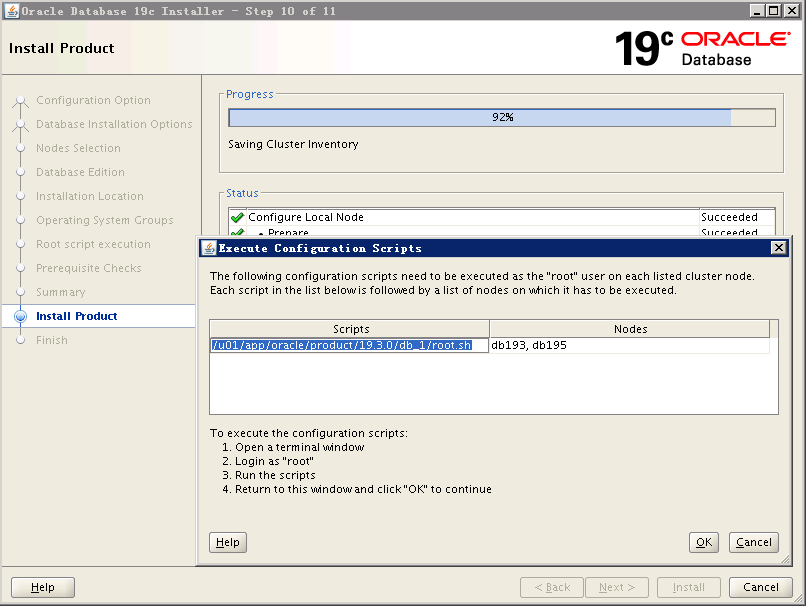806x606 pixels.
Task: Click the Oracle 19c Database logo
Action: pos(703,48)
